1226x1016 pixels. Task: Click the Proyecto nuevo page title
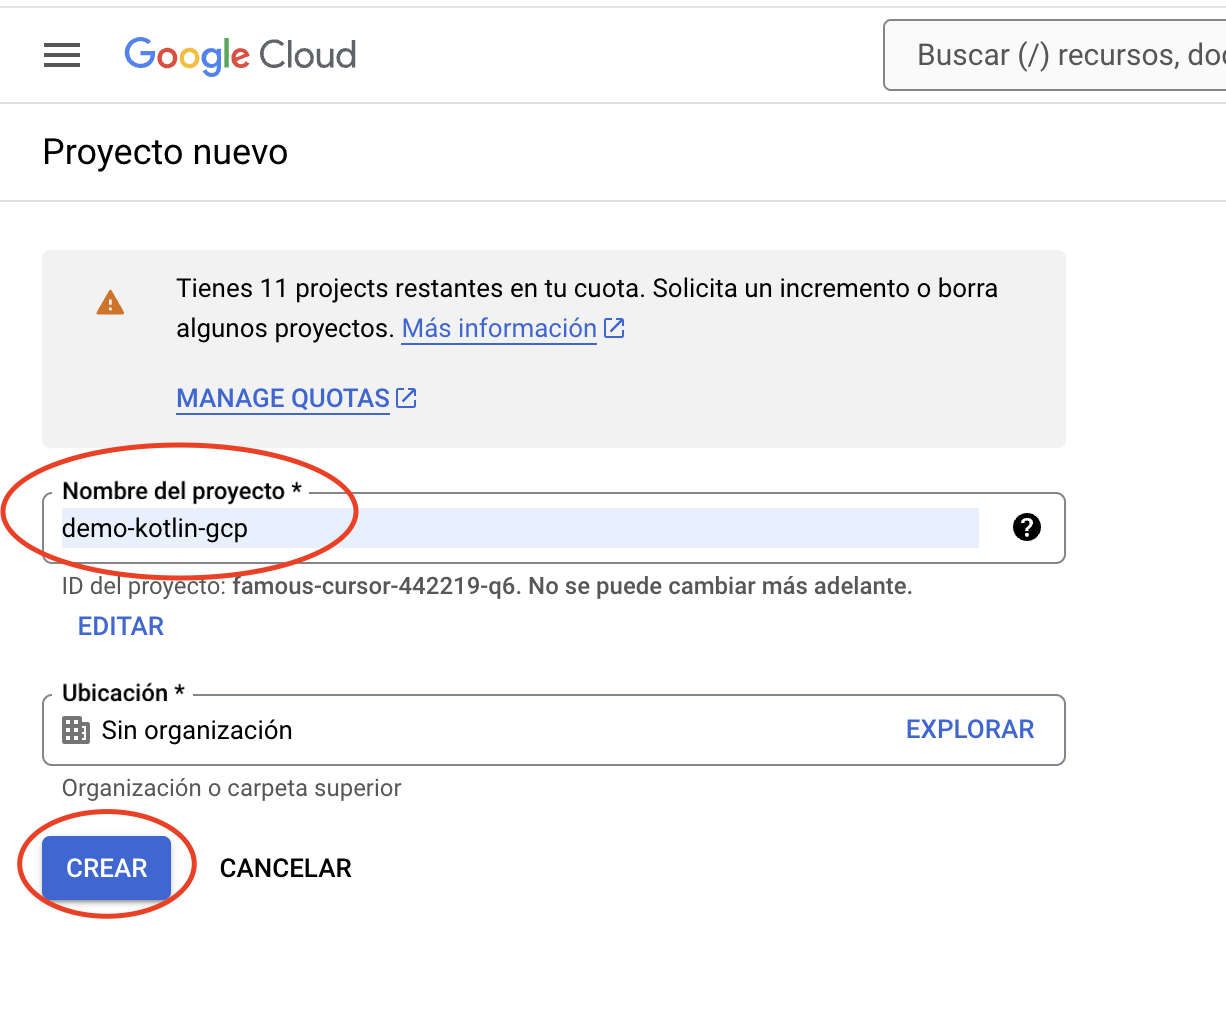[164, 151]
